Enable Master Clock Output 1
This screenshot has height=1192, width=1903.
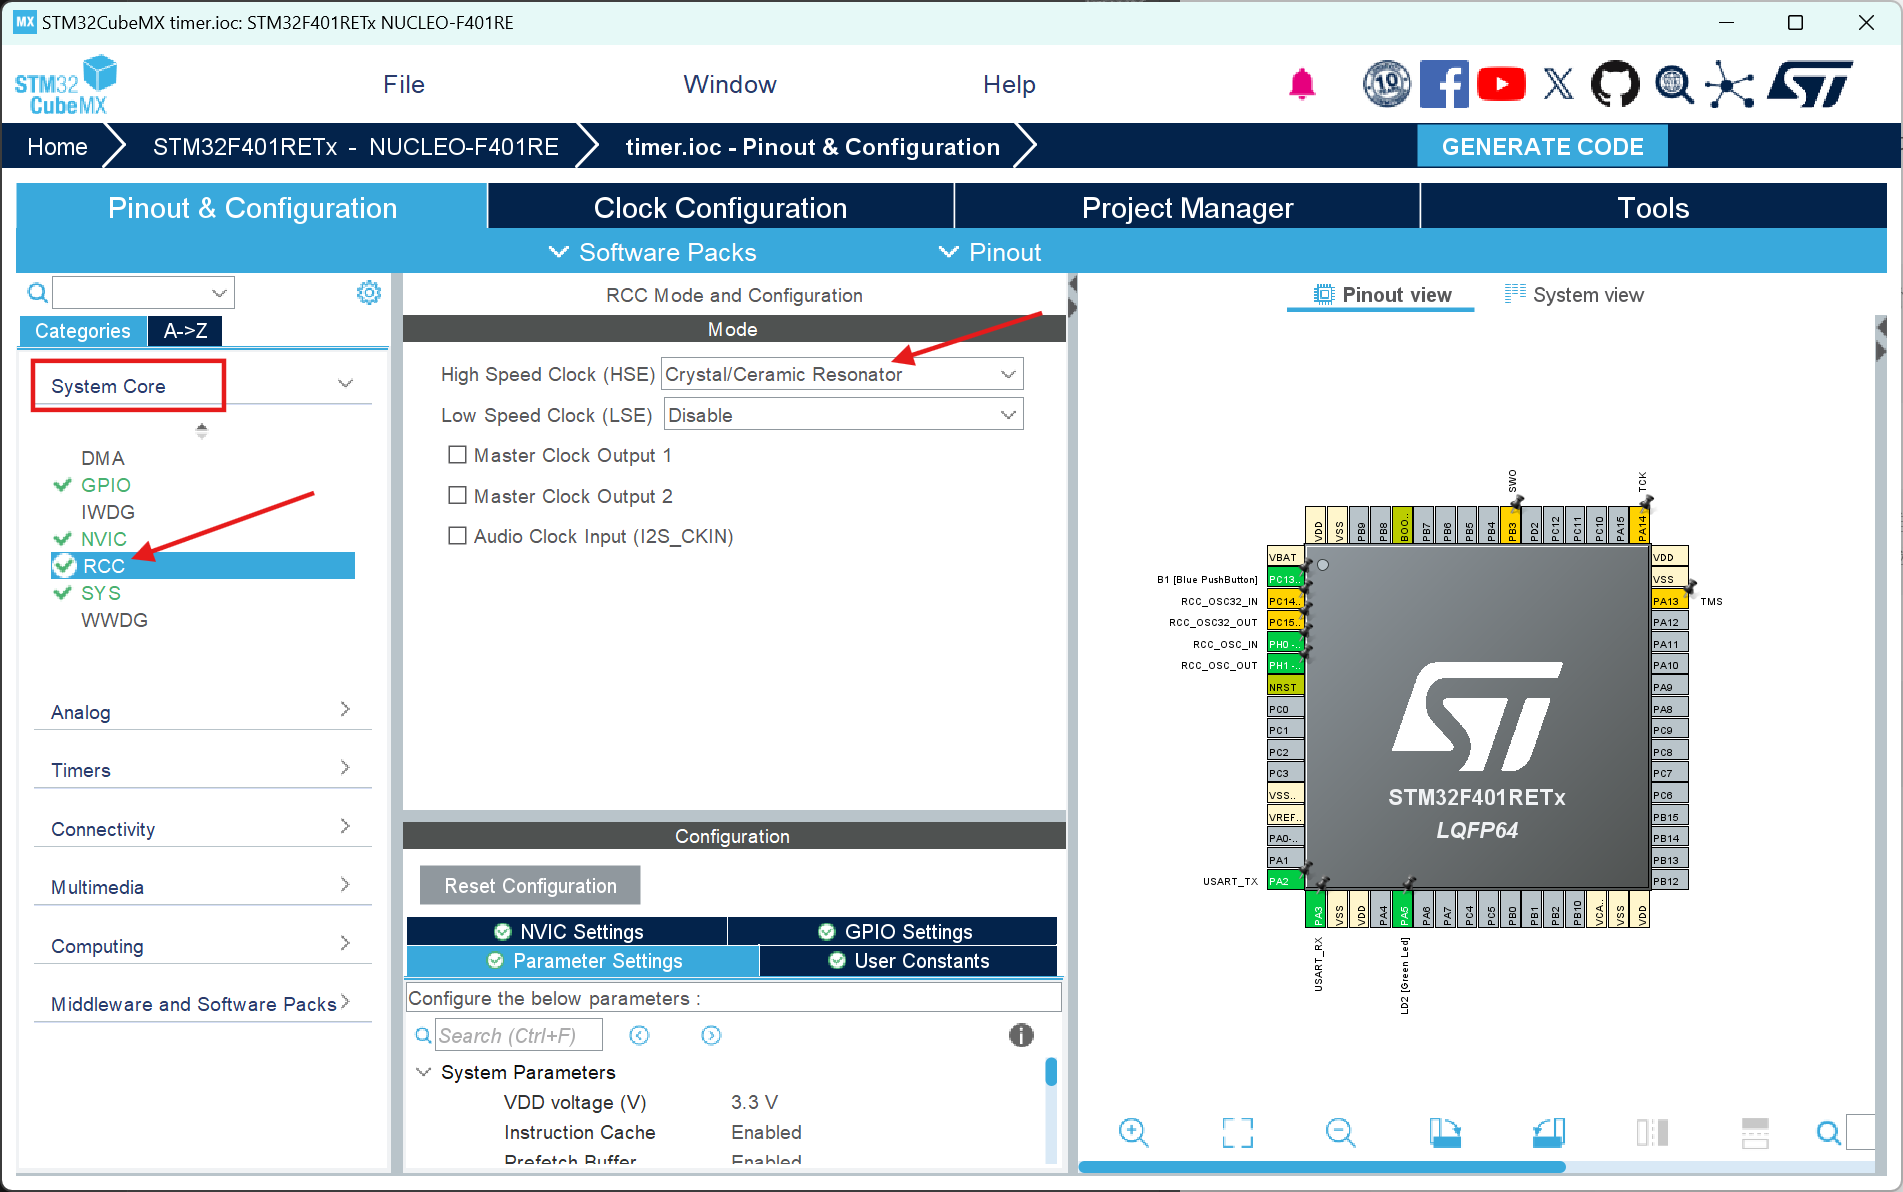pos(457,455)
